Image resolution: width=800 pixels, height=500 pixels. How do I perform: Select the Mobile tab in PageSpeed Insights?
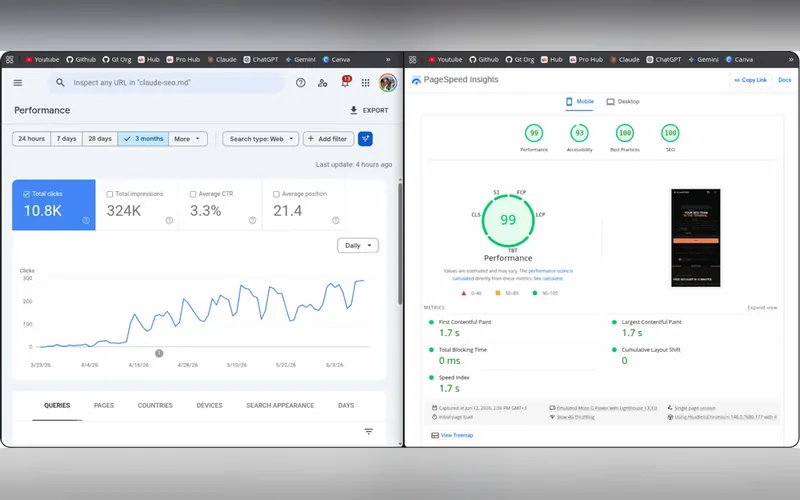[x=580, y=102]
